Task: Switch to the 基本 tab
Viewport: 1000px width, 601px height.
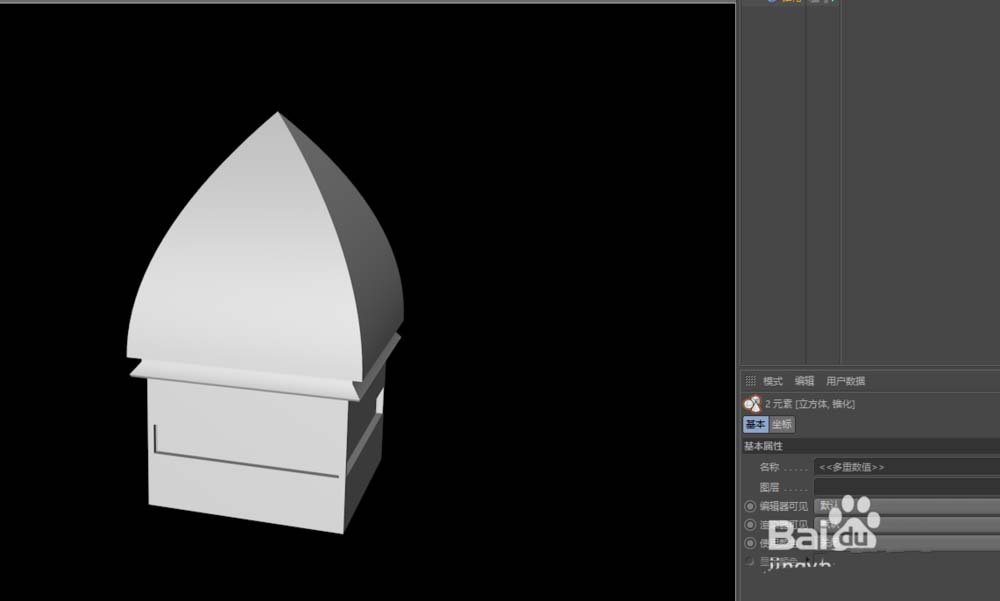Action: pos(755,425)
